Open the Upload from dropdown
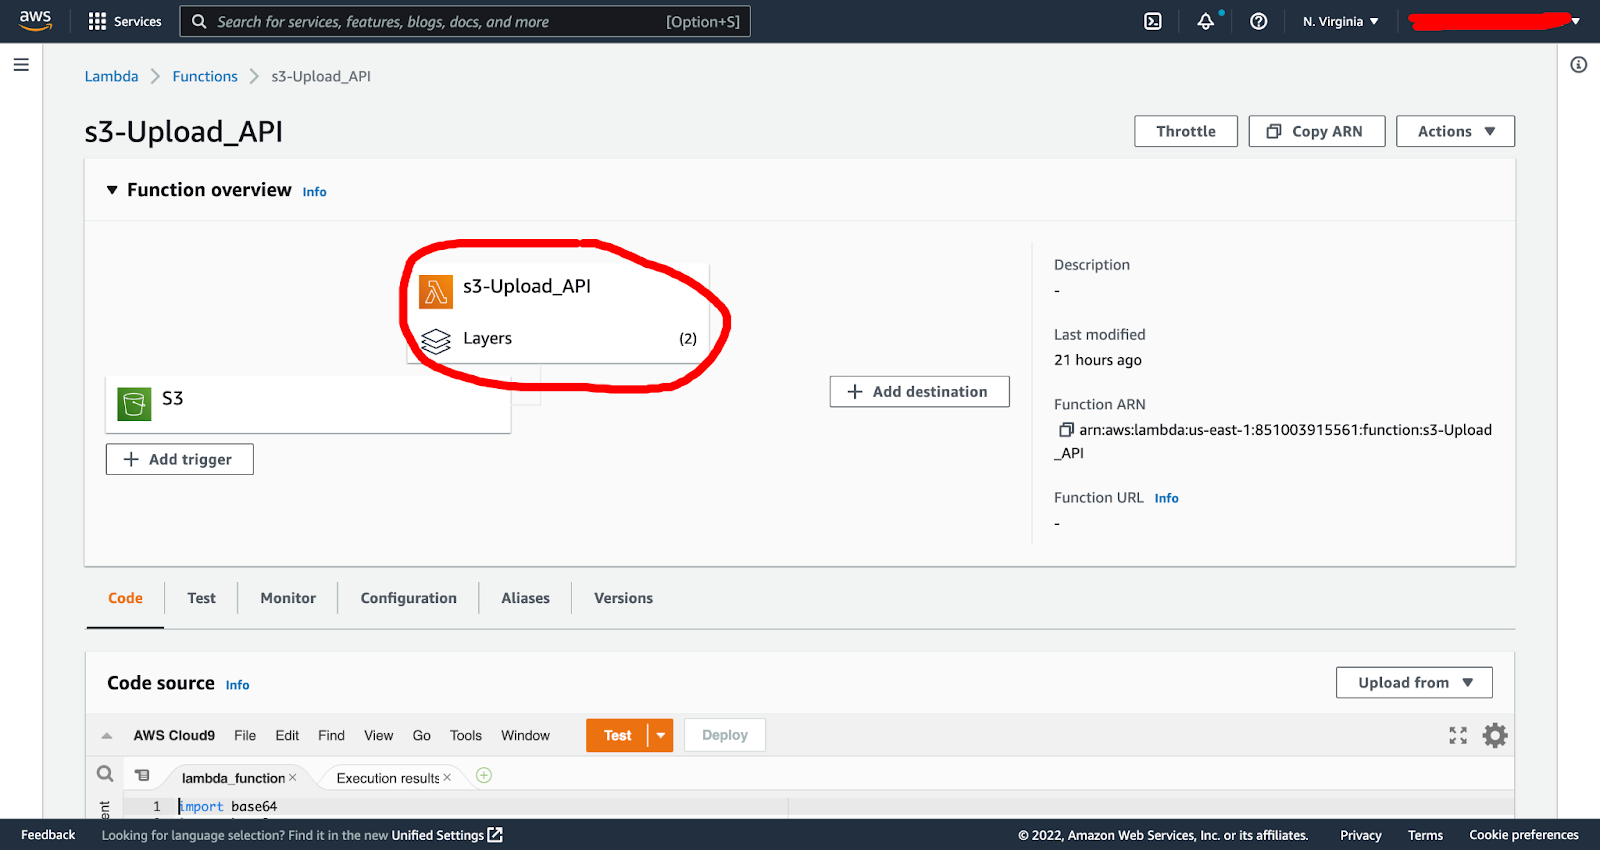The height and width of the screenshot is (850, 1600). point(1414,683)
